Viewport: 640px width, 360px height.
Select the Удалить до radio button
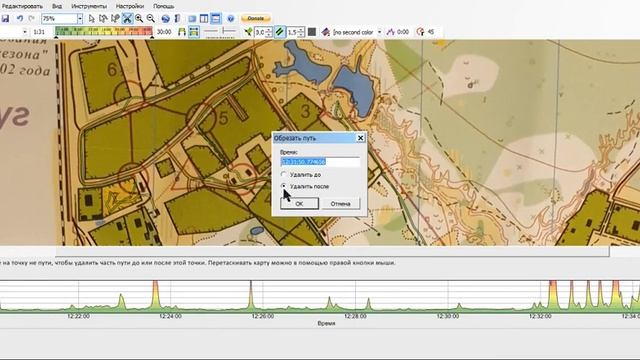coord(284,174)
